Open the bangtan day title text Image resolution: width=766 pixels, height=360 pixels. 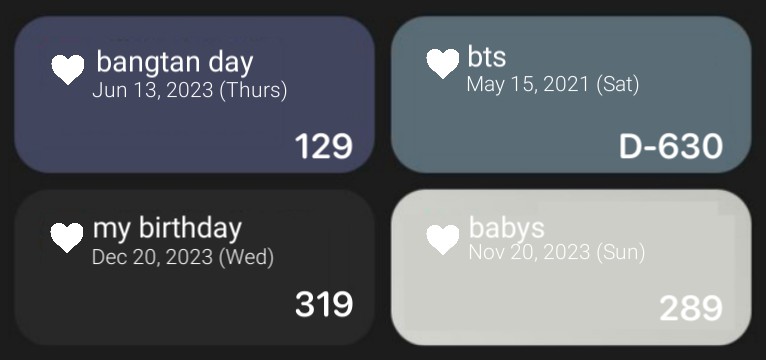pyautogui.click(x=175, y=62)
